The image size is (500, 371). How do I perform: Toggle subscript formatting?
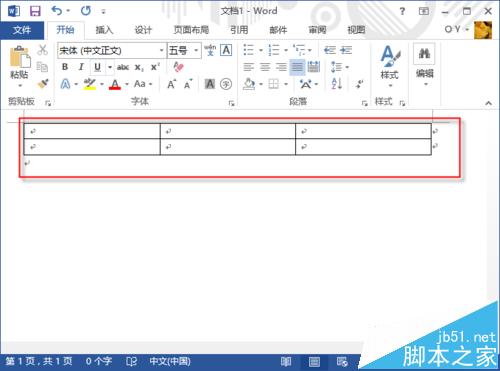(x=139, y=67)
